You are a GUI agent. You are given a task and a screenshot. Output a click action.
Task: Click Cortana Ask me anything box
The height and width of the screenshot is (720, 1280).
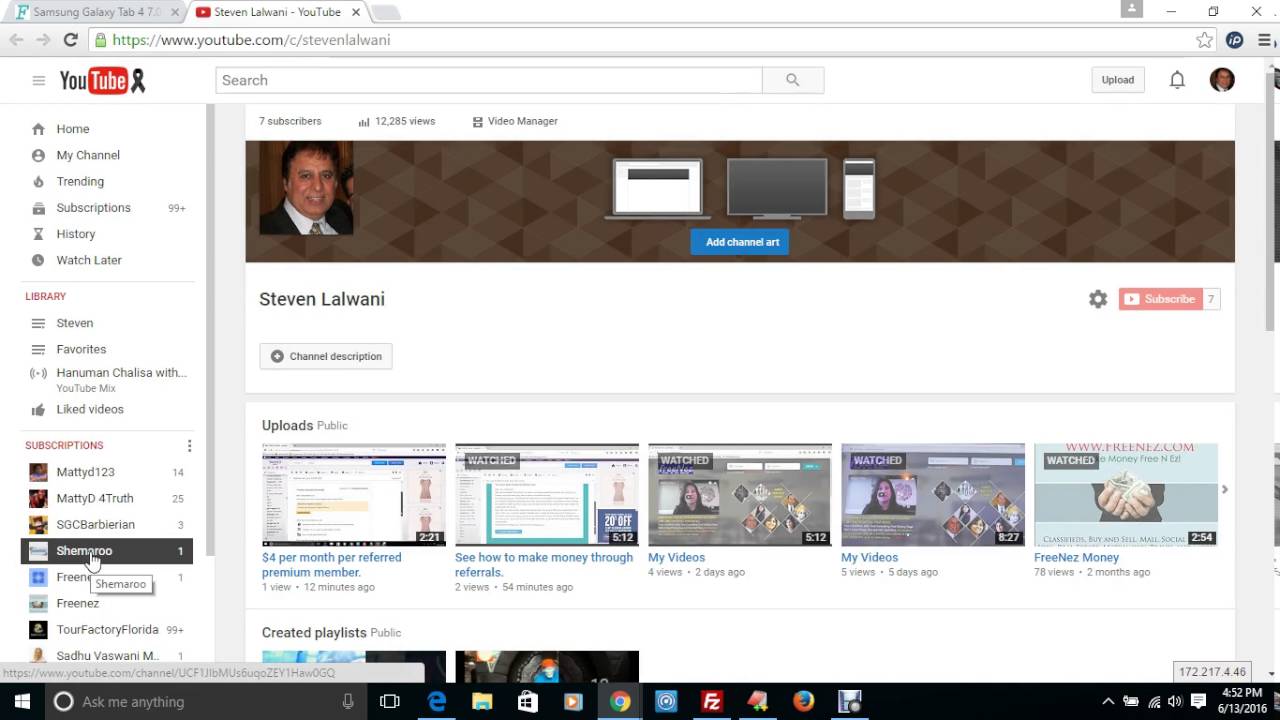tap(204, 701)
